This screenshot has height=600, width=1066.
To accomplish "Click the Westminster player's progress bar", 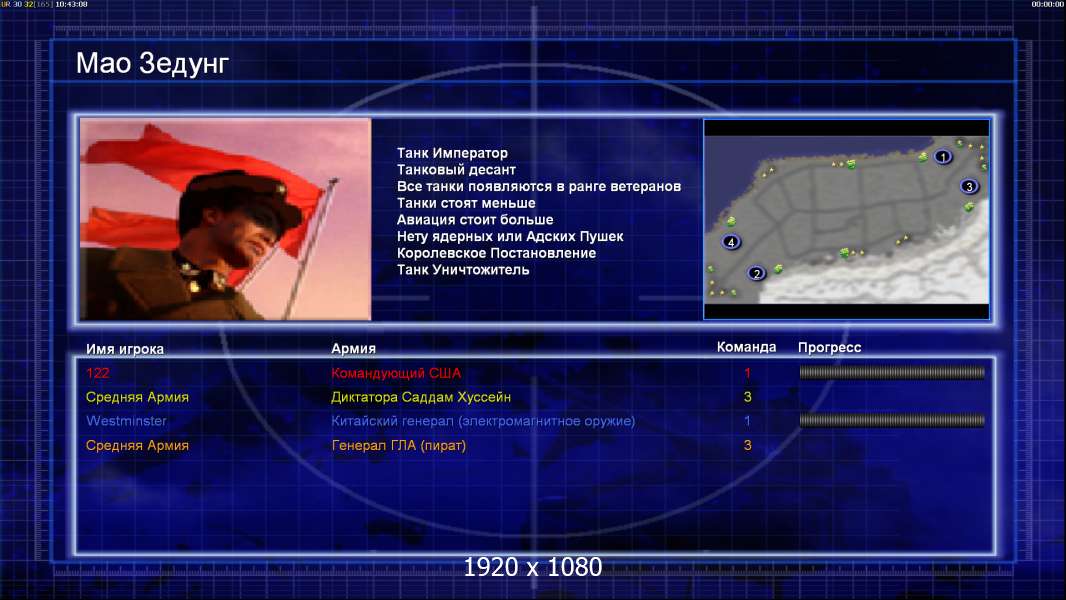I will tap(892, 421).
